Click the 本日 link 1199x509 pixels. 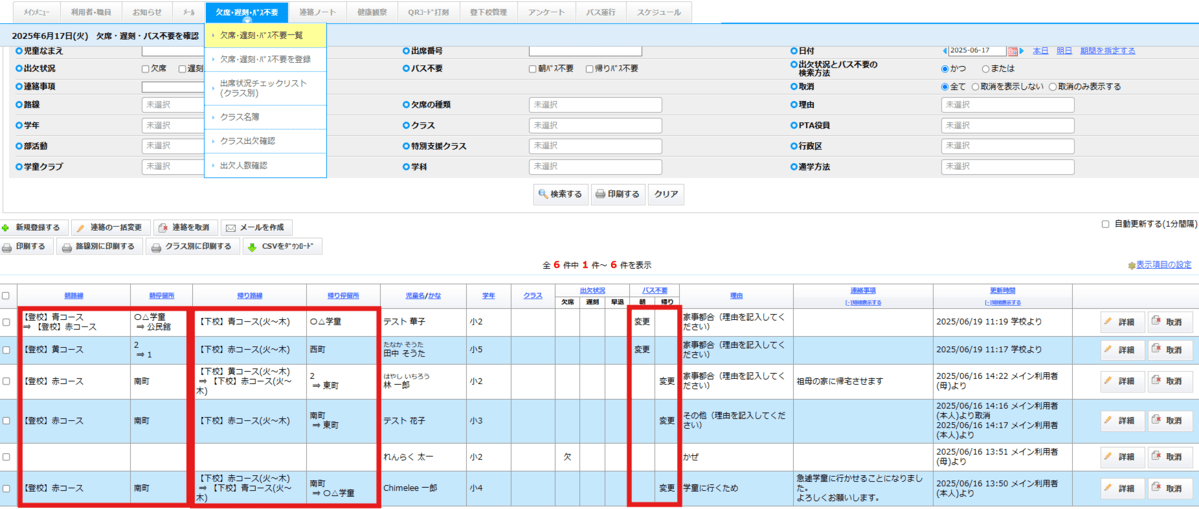pos(1040,50)
